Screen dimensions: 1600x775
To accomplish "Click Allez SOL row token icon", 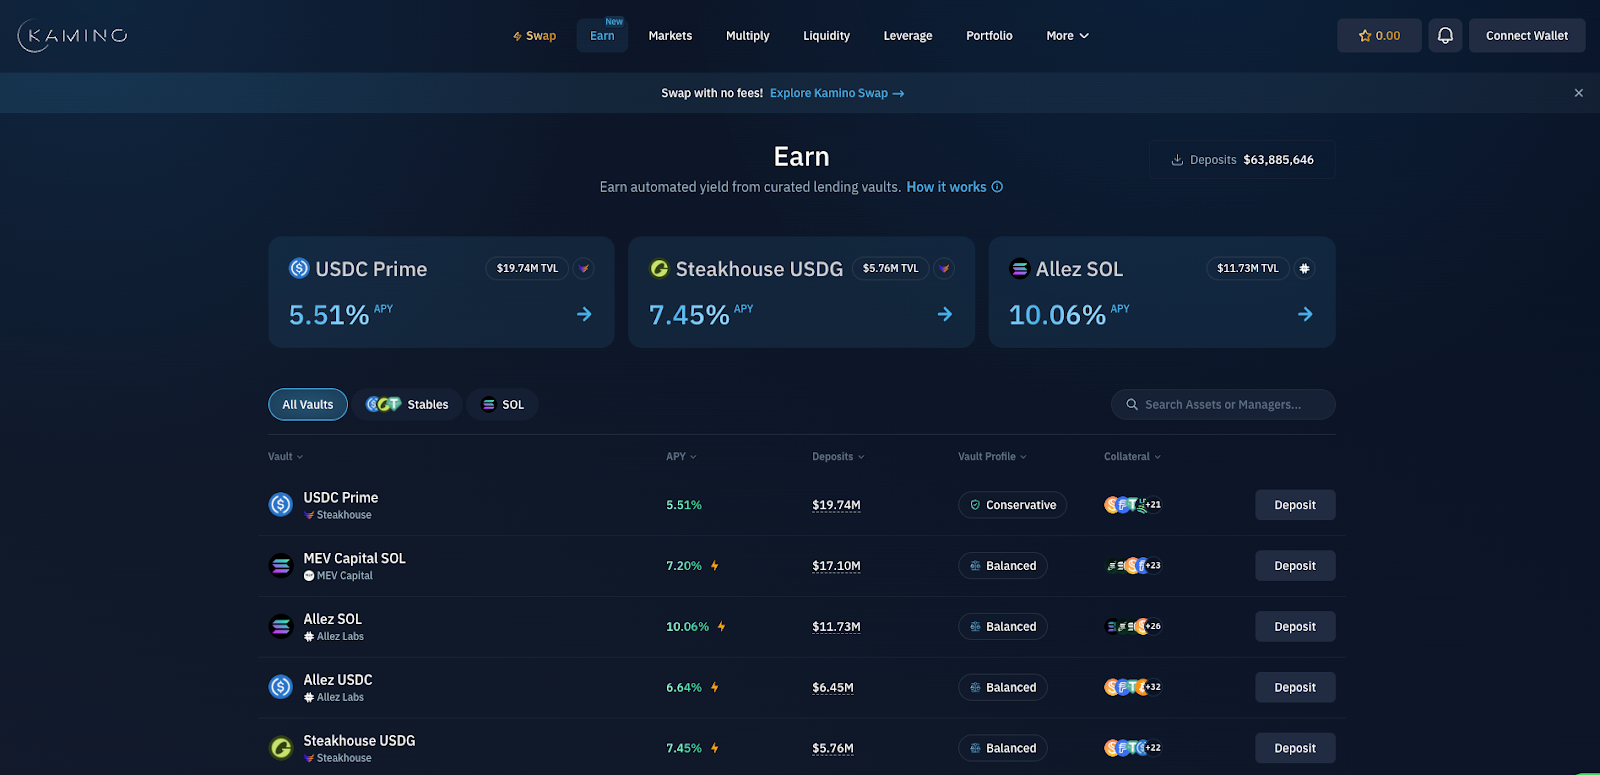I will (x=281, y=627).
